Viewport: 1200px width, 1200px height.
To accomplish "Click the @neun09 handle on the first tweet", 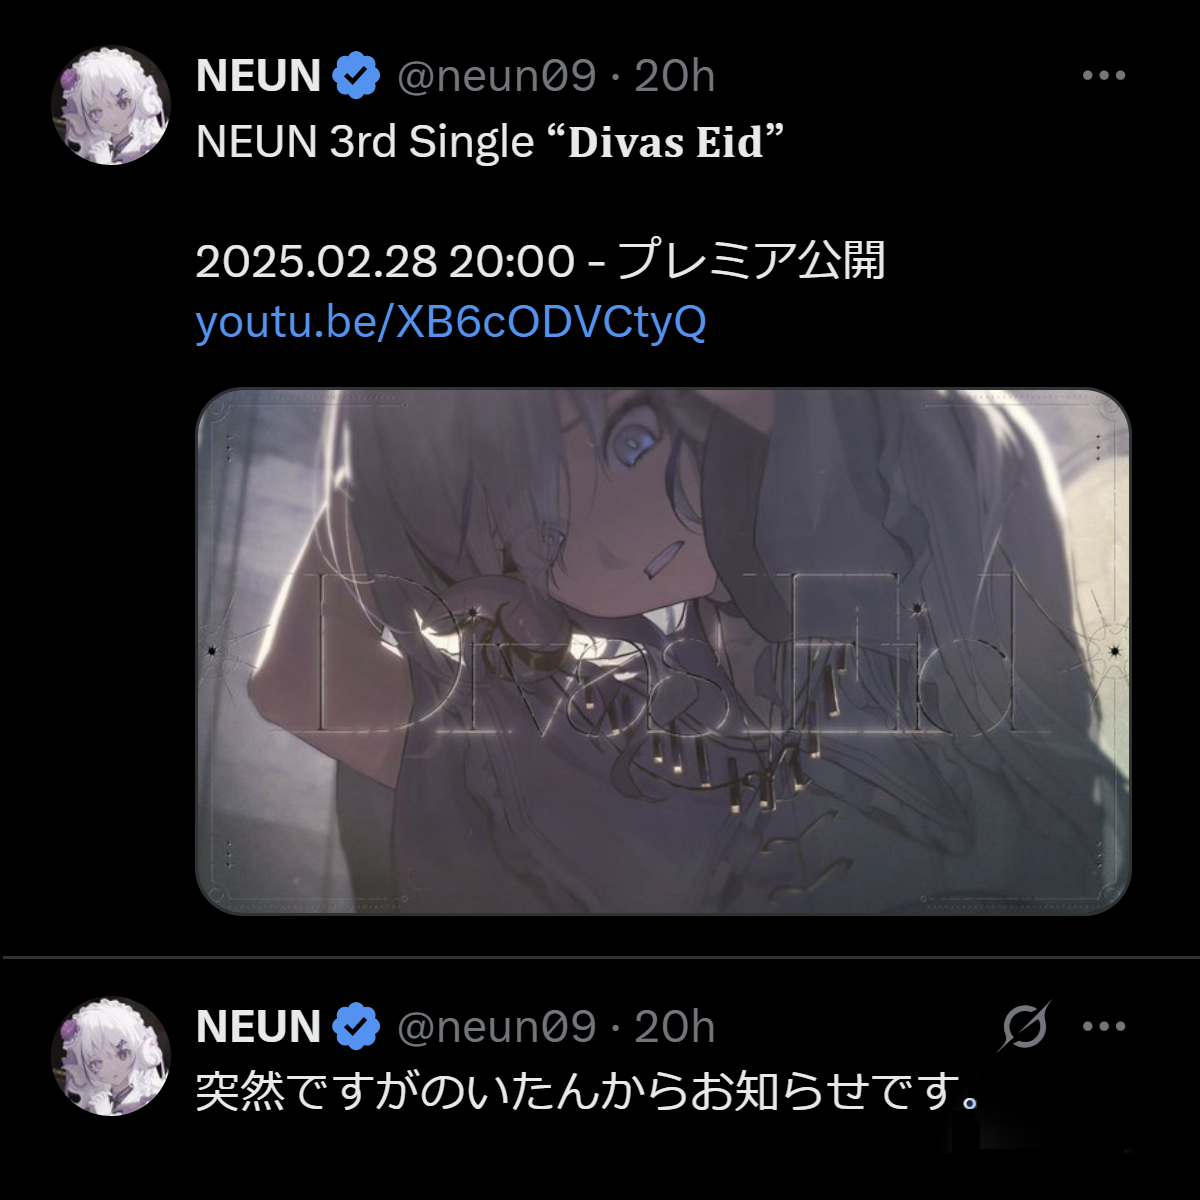I will [x=497, y=76].
